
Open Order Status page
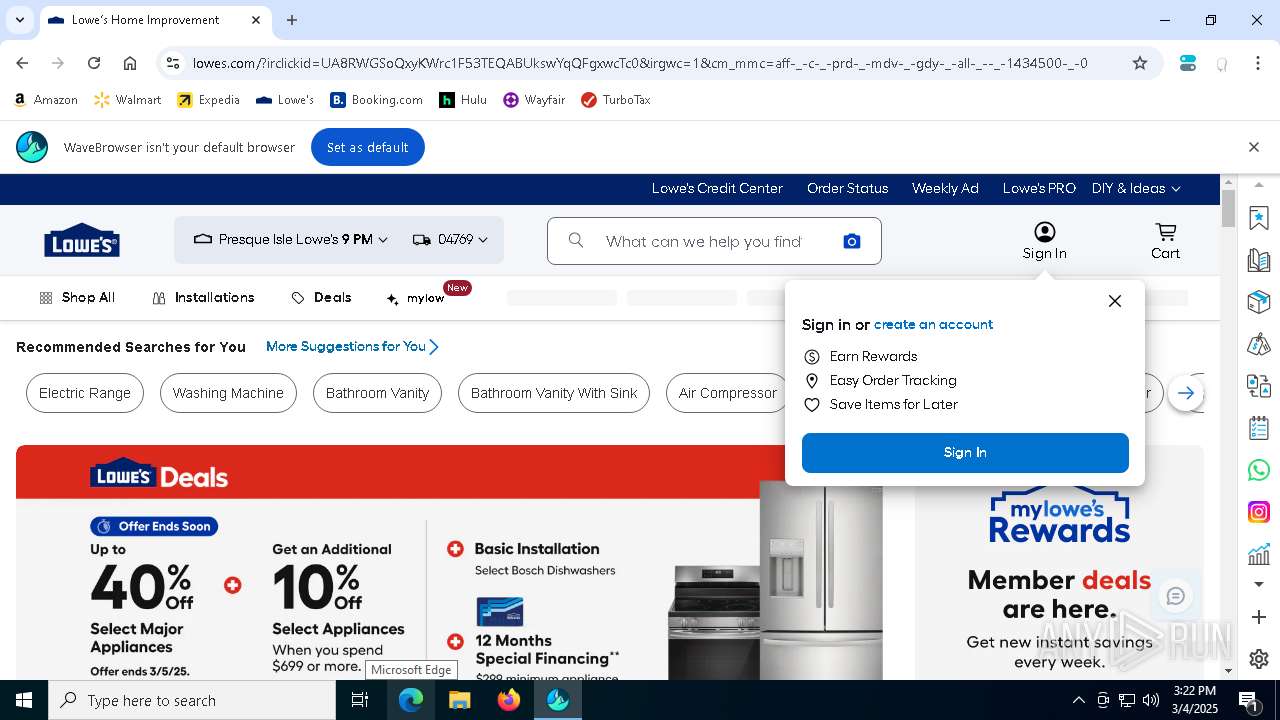pos(848,188)
